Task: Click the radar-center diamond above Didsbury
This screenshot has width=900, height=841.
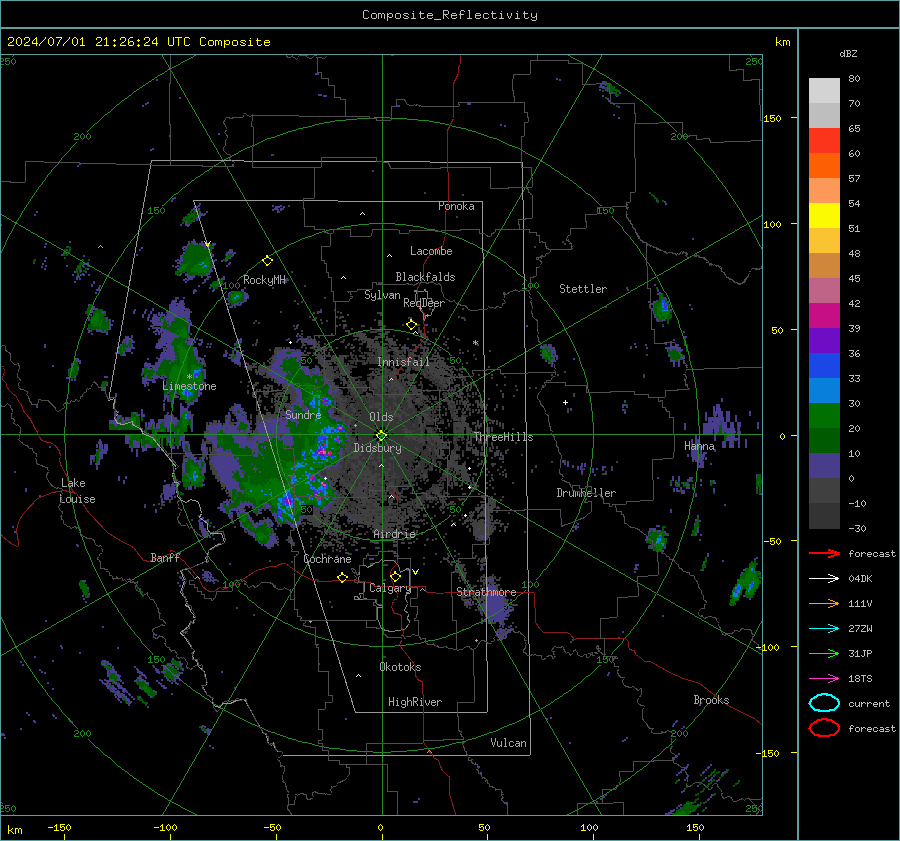Action: coord(381,436)
